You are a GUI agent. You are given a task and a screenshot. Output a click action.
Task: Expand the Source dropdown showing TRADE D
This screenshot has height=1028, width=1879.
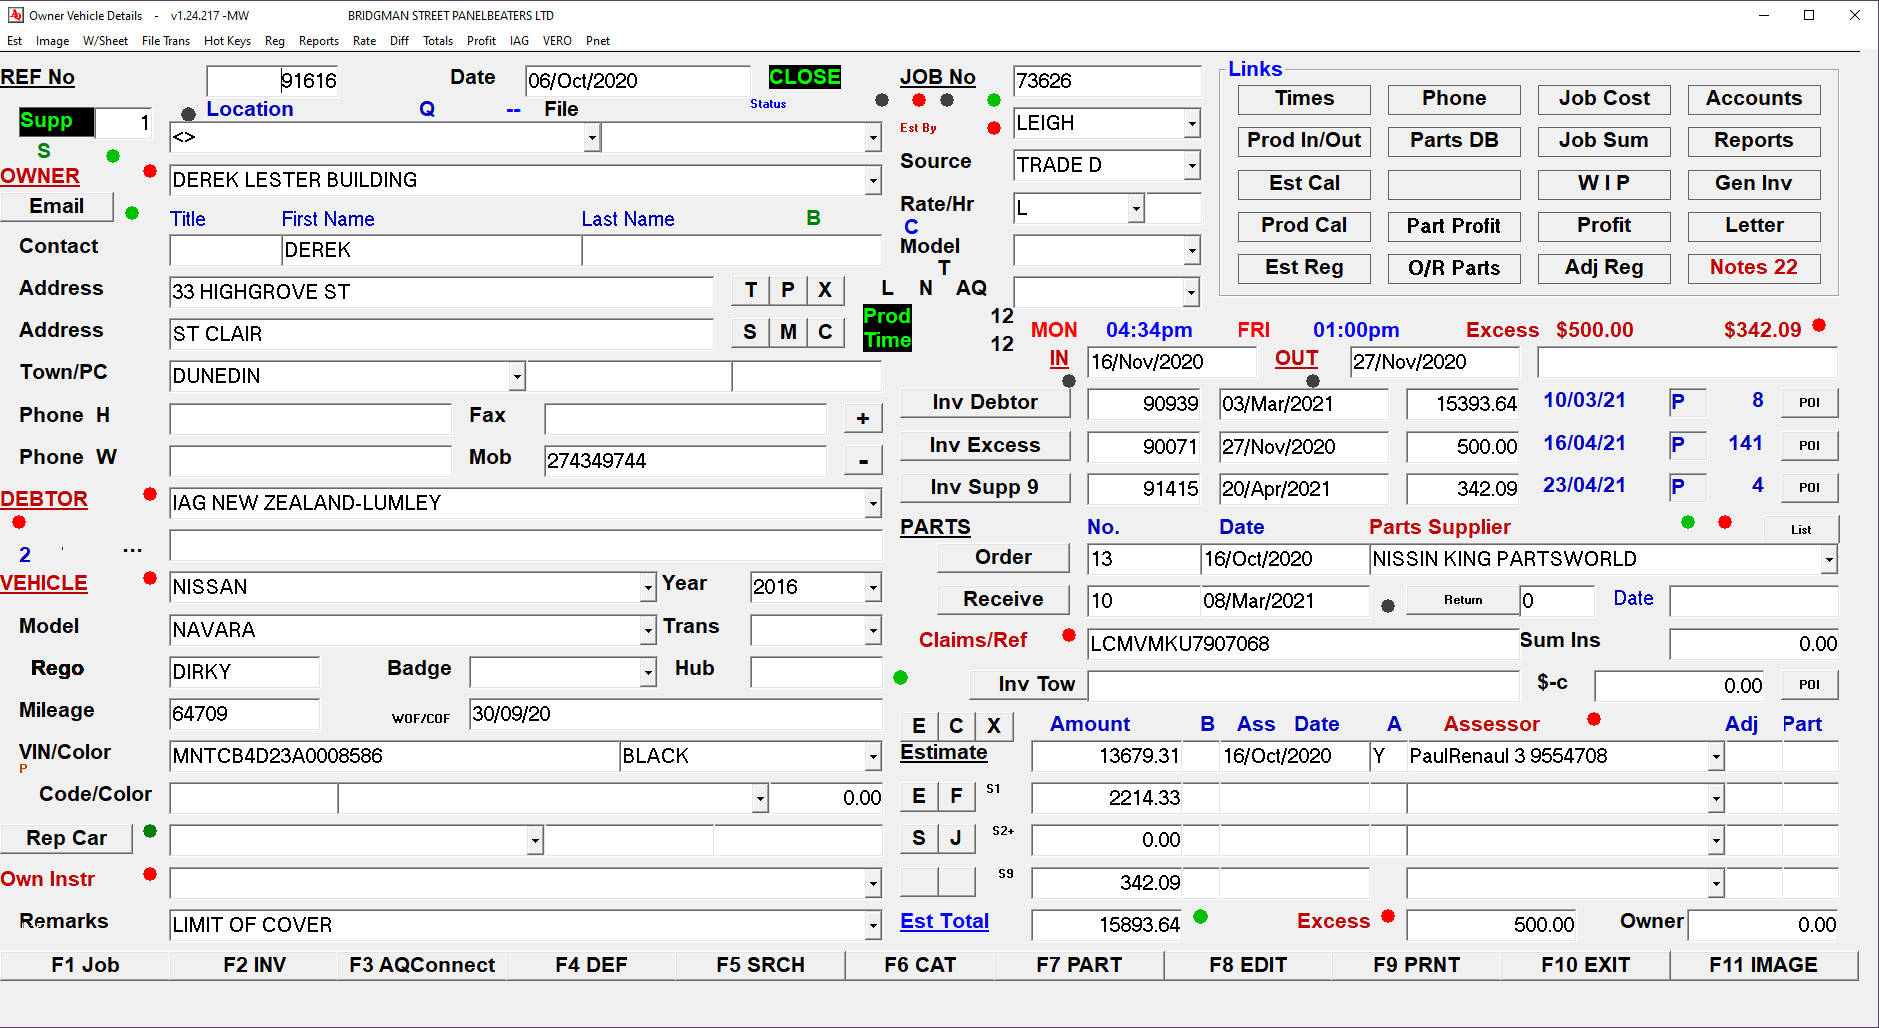[x=1192, y=166]
